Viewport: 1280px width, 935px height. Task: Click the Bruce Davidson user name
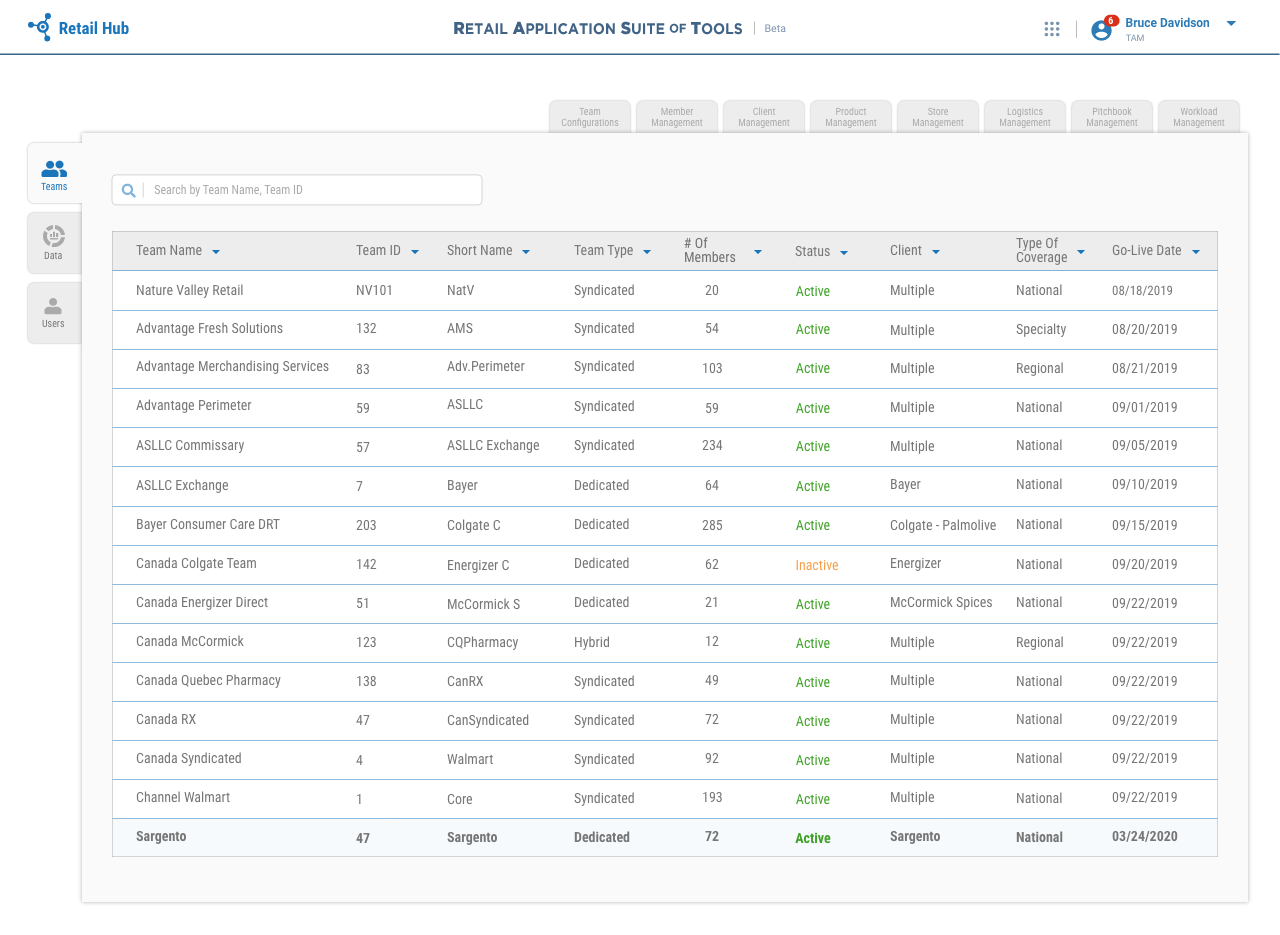pos(1167,23)
